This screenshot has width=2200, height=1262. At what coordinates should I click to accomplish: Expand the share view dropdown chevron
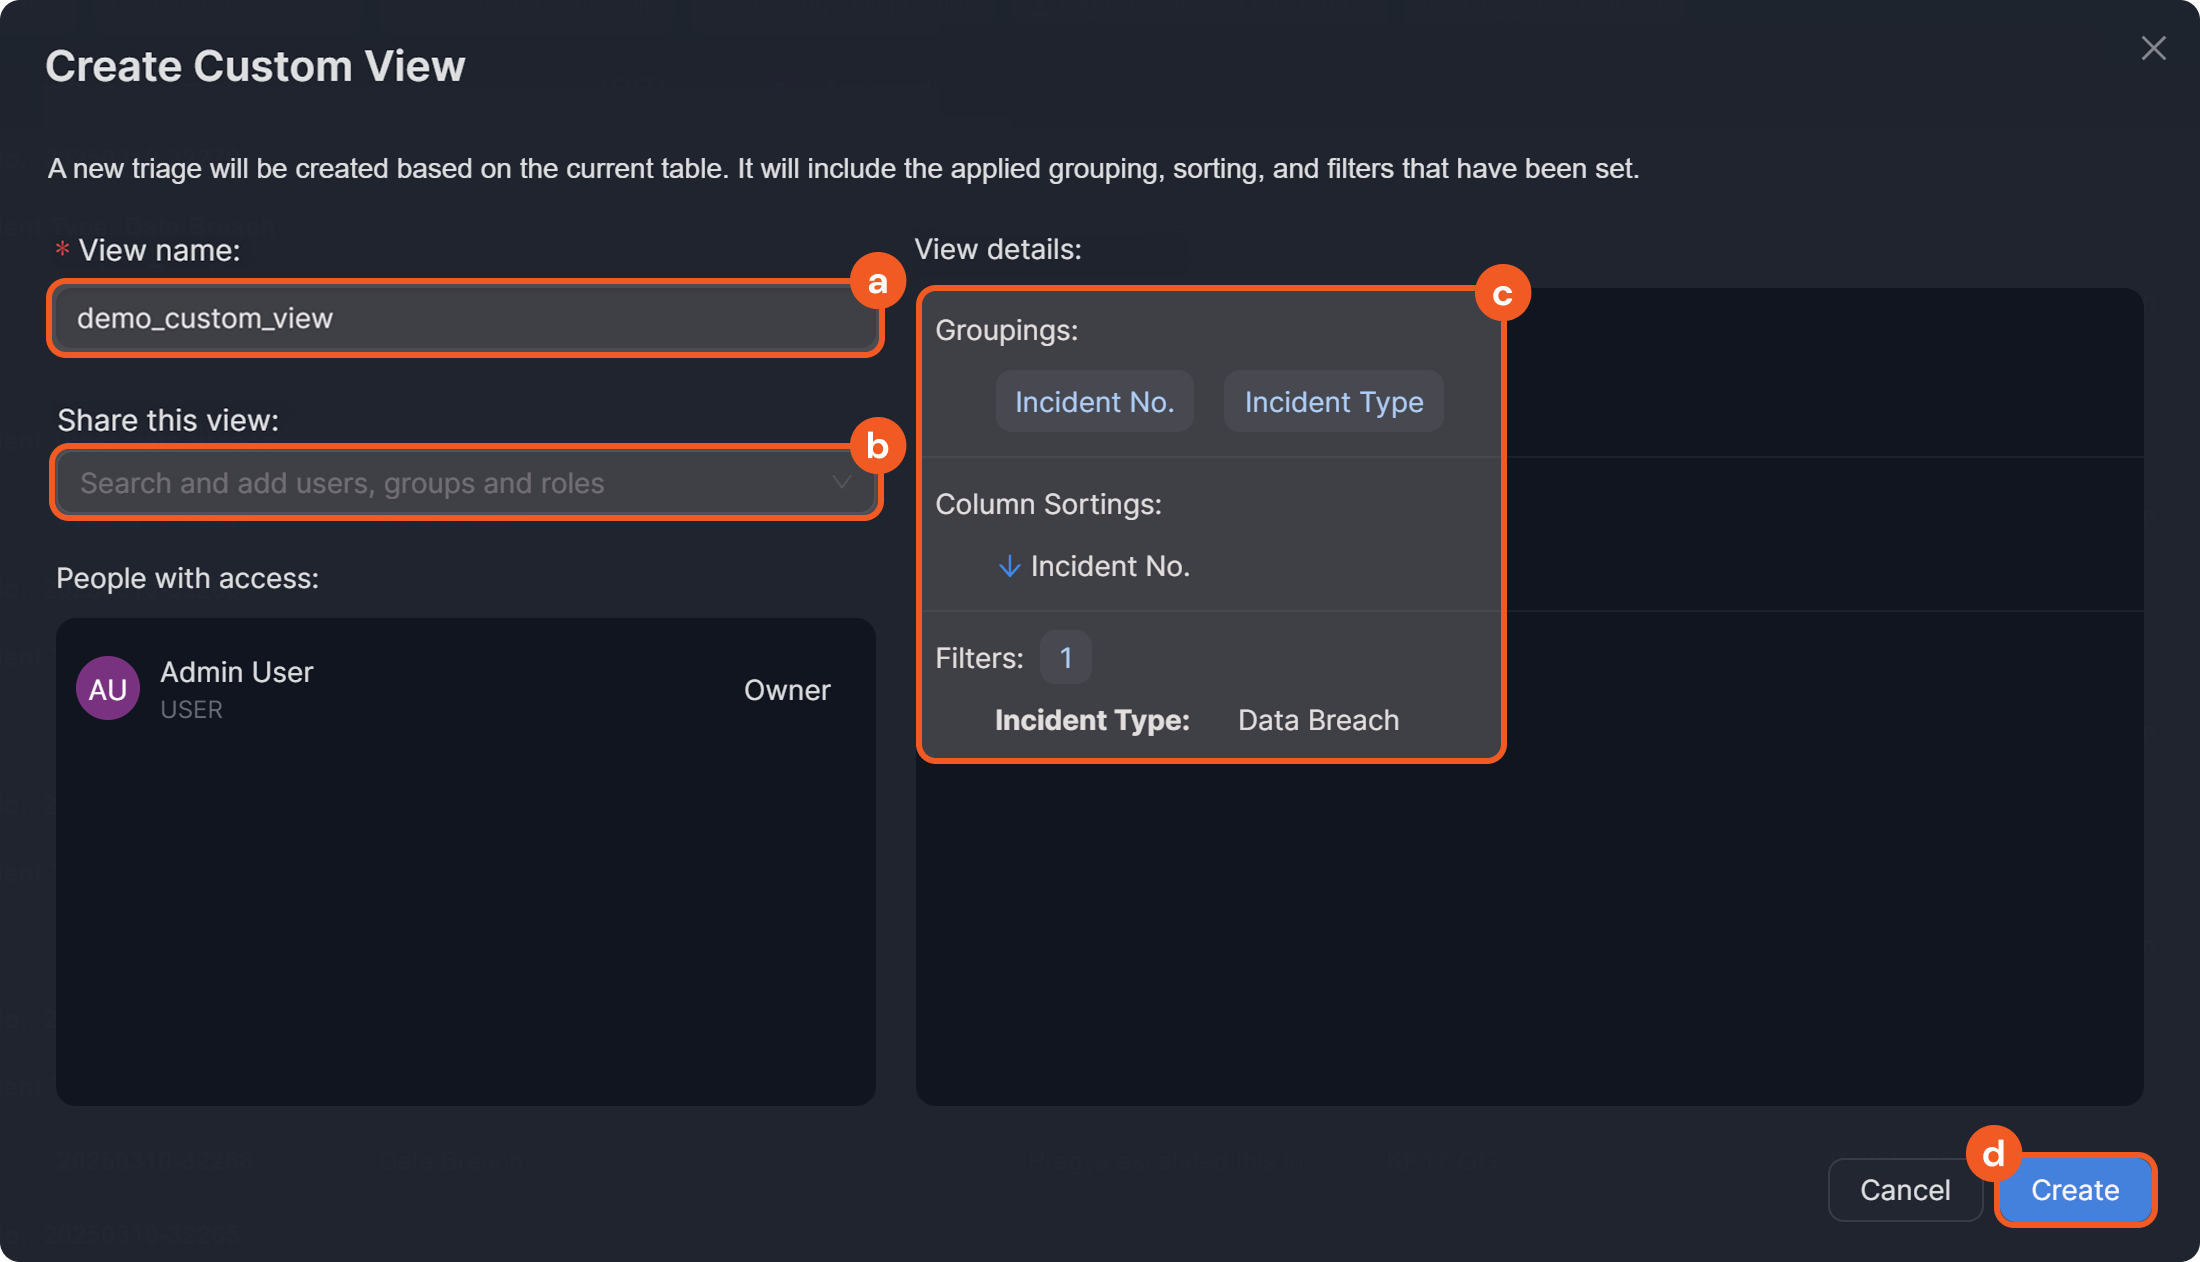pos(841,483)
